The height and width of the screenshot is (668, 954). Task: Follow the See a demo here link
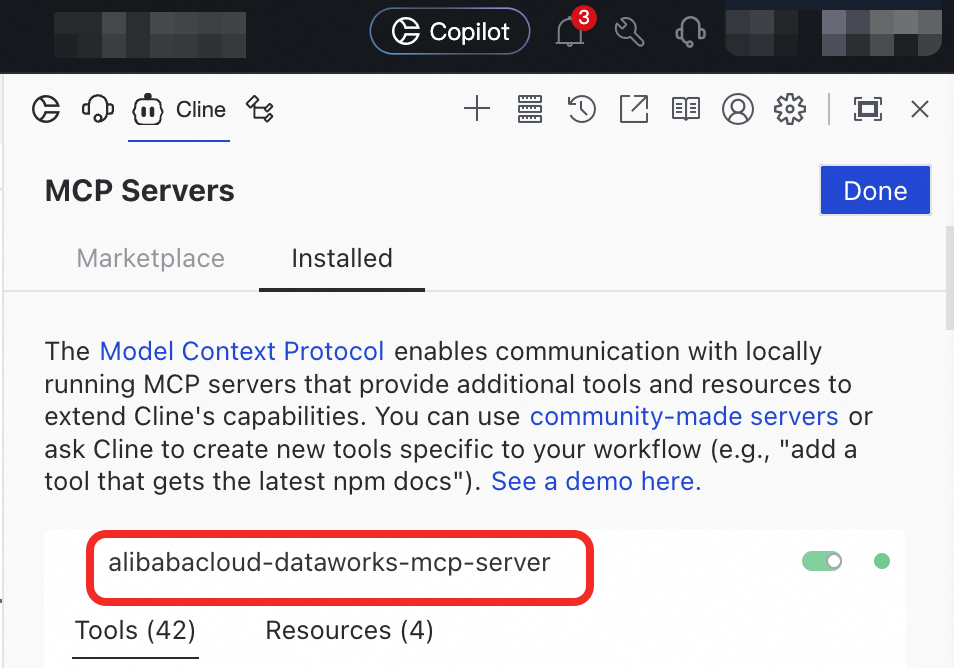tap(596, 481)
